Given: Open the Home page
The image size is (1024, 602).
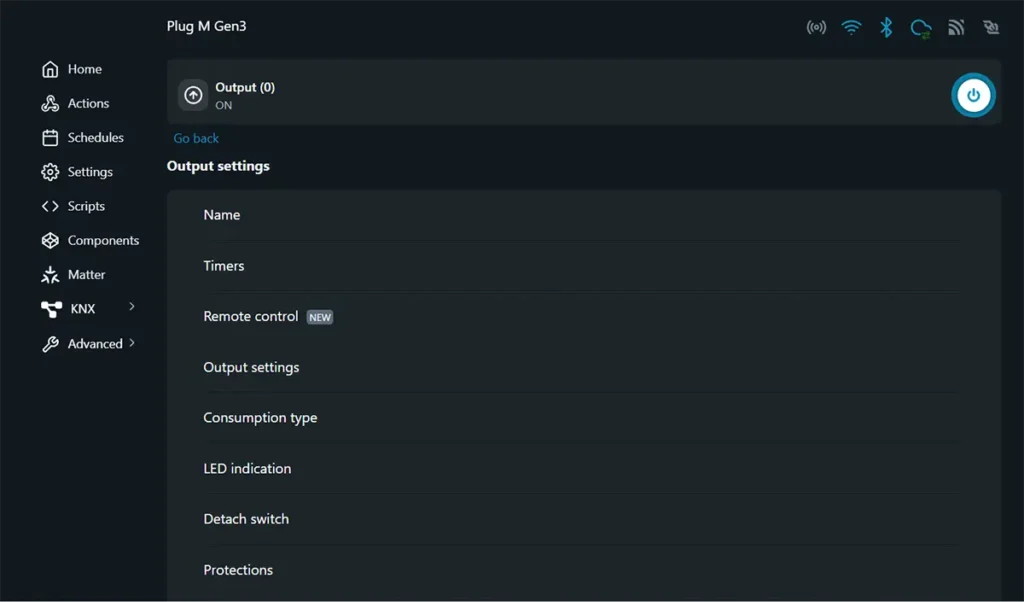Looking at the screenshot, I should [84, 69].
